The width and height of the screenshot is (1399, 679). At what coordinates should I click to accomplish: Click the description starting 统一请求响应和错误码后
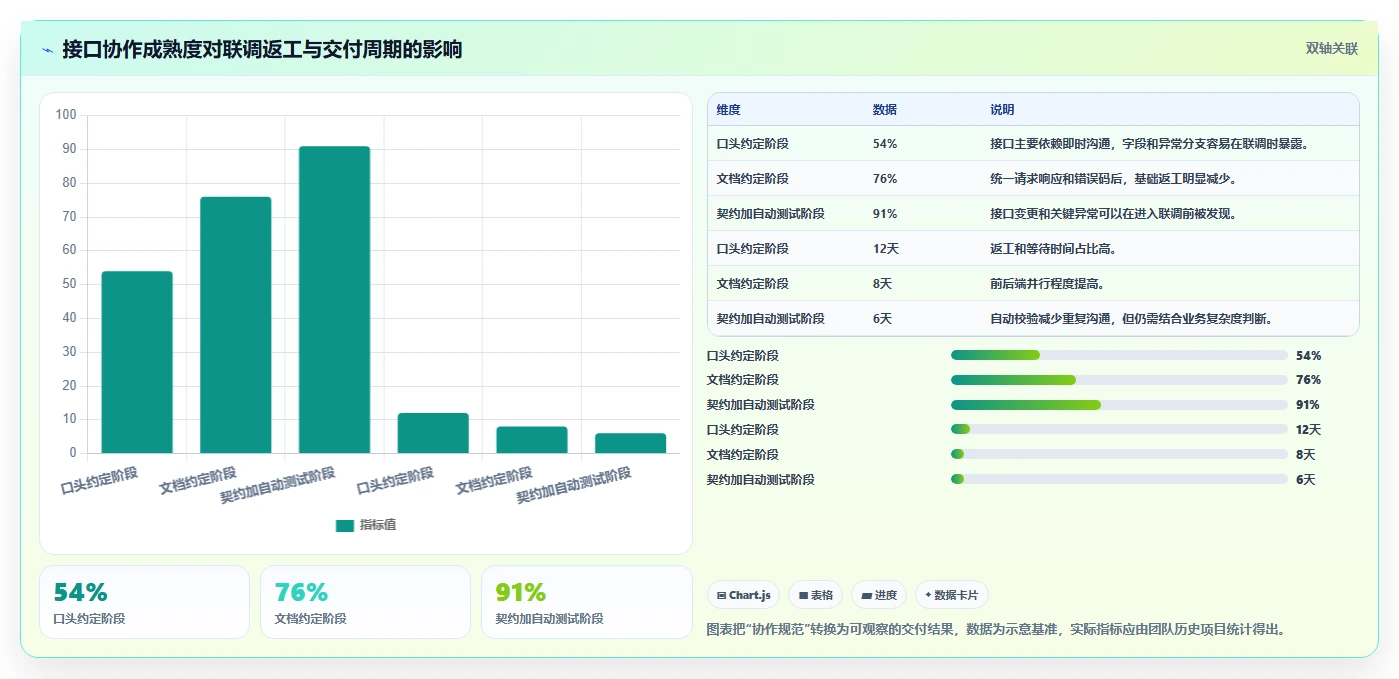click(x=1113, y=179)
